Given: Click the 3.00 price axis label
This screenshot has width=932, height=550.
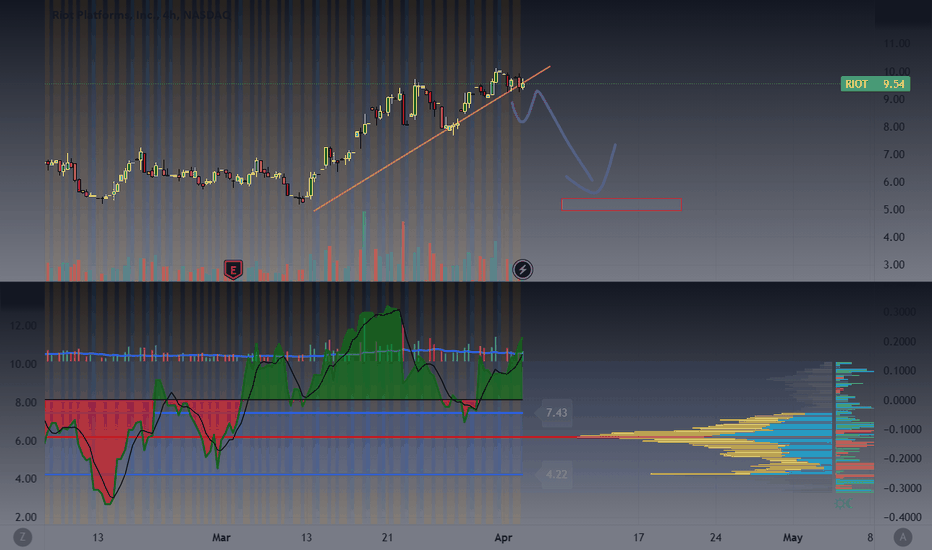Looking at the screenshot, I should click(894, 265).
